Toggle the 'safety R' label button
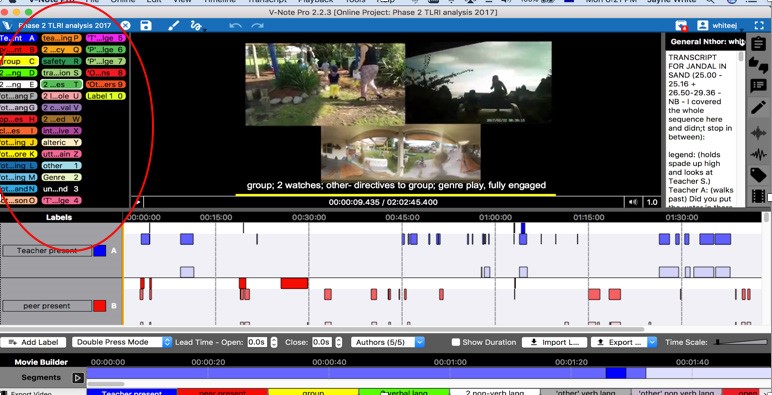The height and width of the screenshot is (395, 772). (61, 62)
